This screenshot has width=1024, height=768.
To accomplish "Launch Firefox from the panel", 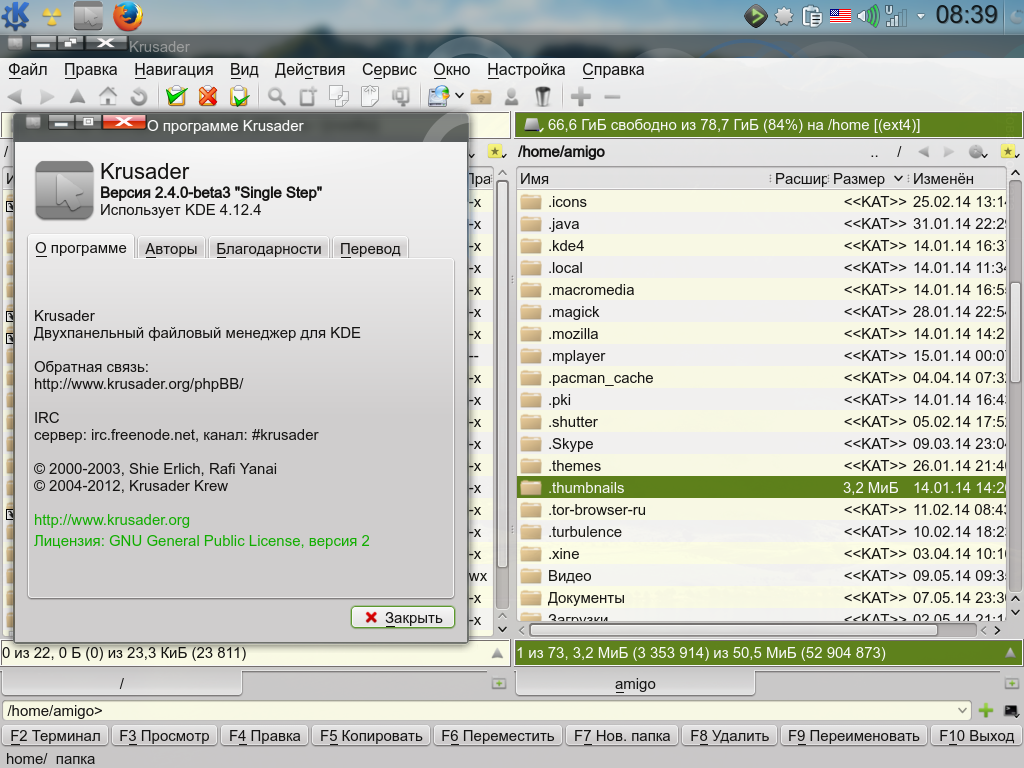I will pyautogui.click(x=128, y=16).
